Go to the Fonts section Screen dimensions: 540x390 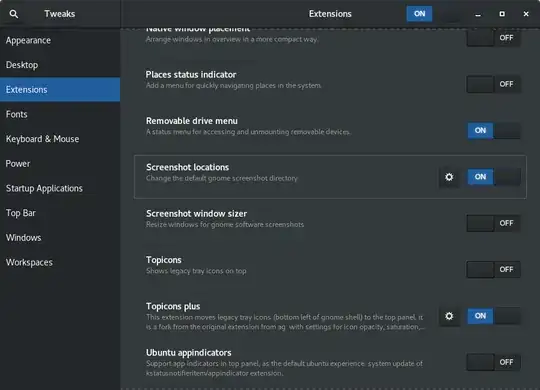[60, 114]
